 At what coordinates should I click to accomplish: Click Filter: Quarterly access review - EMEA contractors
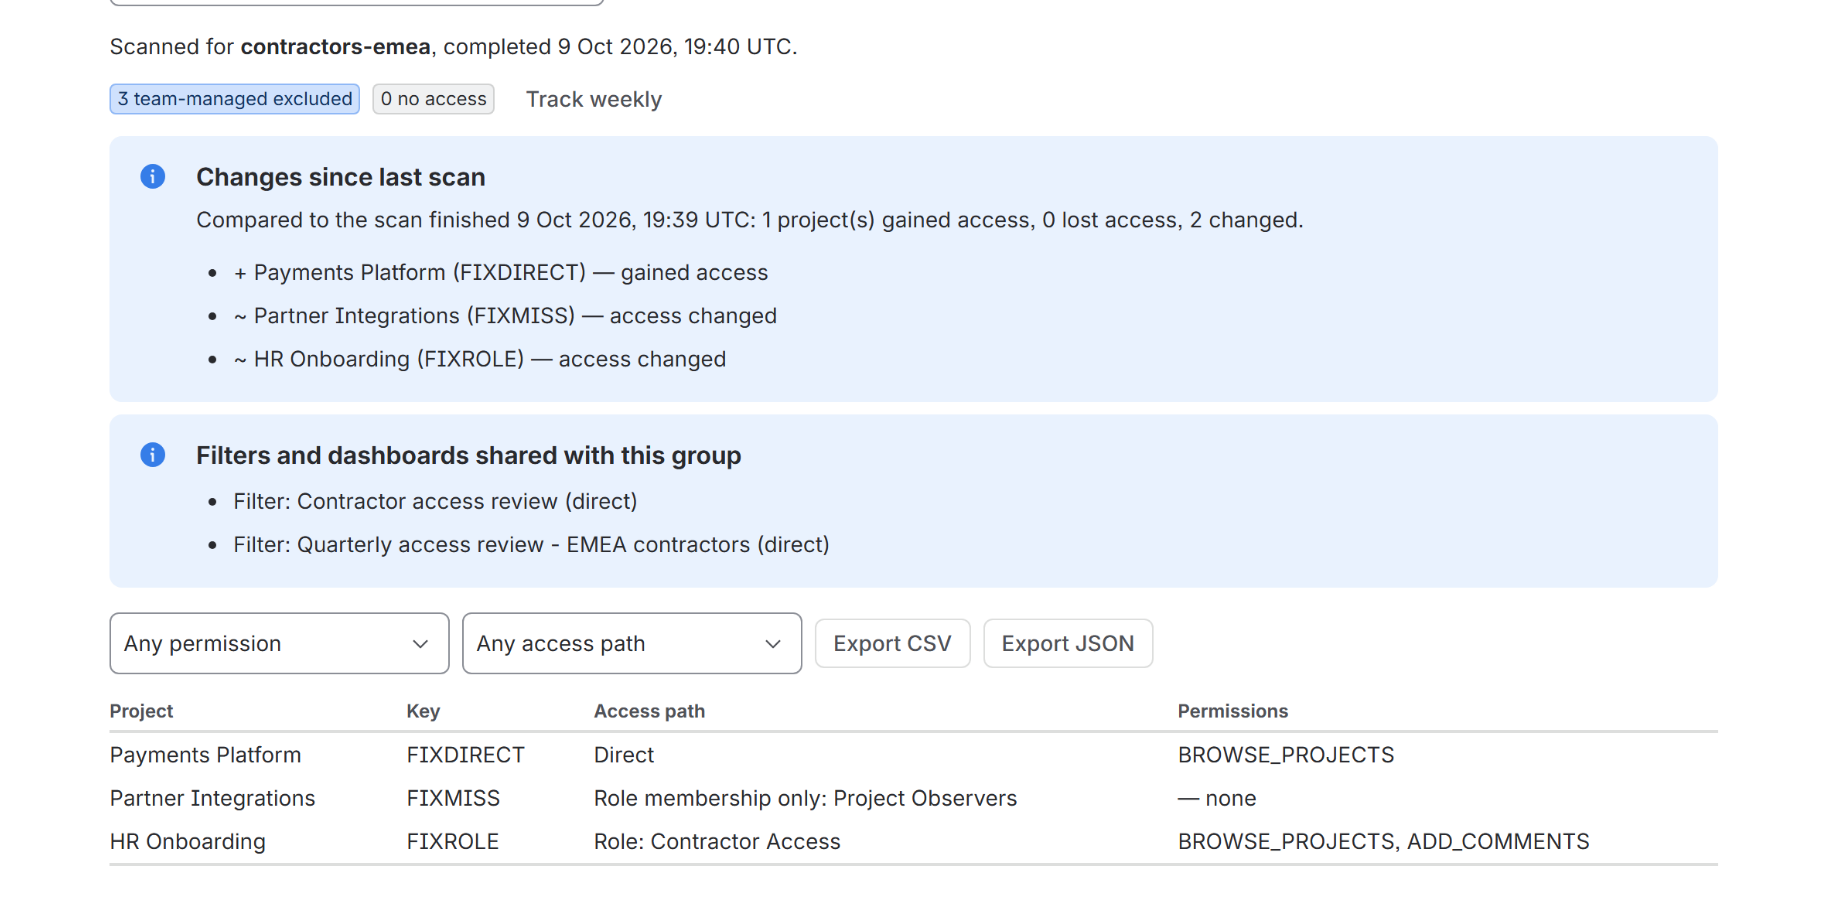[x=531, y=545]
